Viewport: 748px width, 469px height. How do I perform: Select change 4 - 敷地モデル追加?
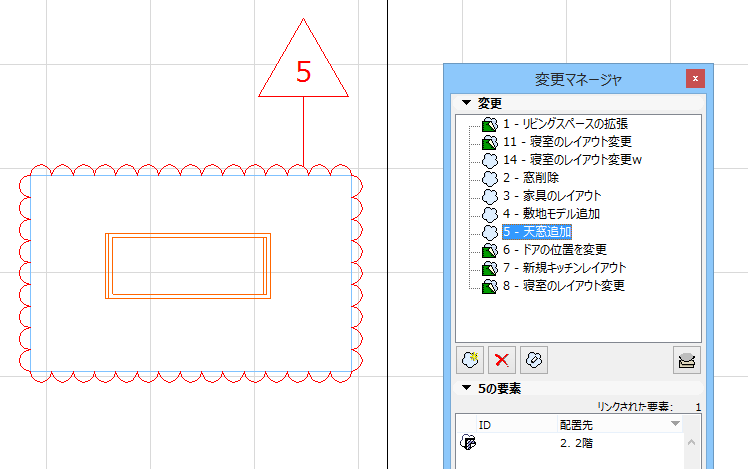click(x=551, y=214)
